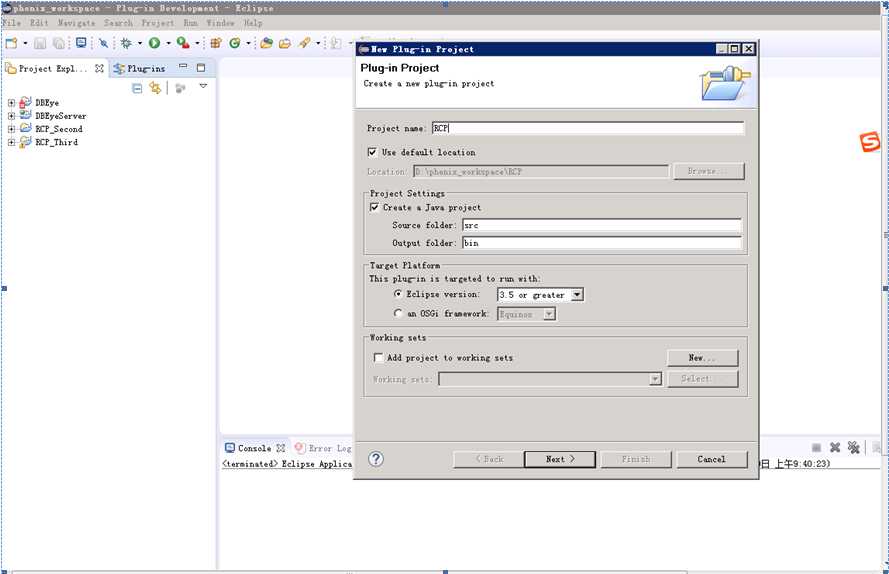
Task: Click the Output folder input field
Action: click(x=602, y=243)
